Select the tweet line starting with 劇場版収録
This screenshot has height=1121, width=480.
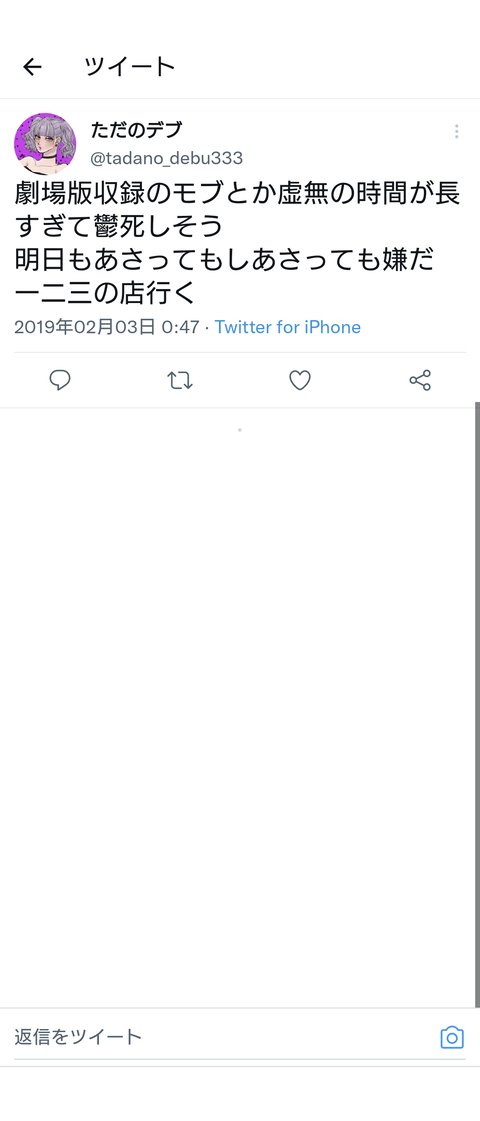point(237,194)
